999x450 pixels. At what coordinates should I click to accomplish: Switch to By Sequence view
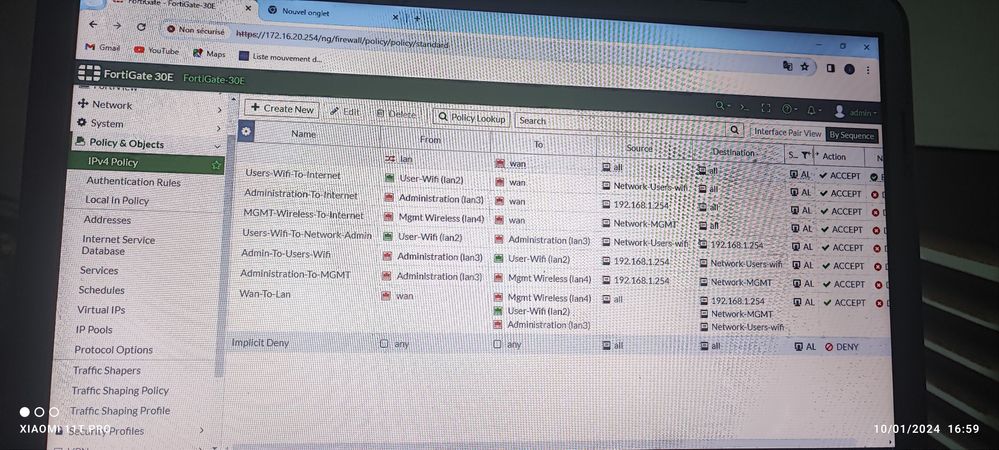[852, 135]
